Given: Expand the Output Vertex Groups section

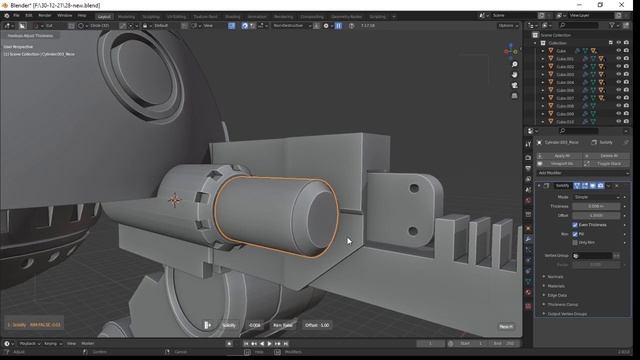Looking at the screenshot, I should 567,314.
